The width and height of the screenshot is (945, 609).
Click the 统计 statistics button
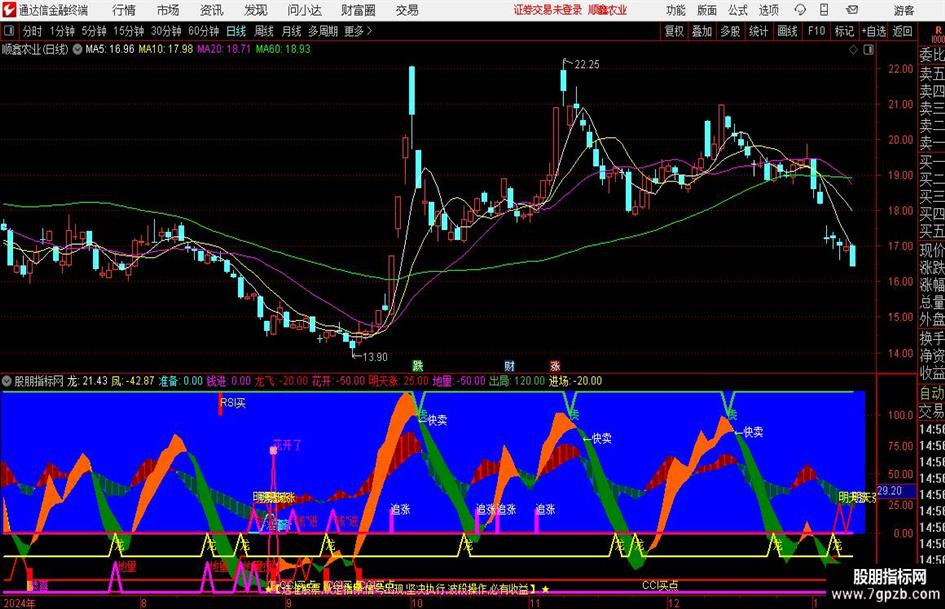click(x=758, y=31)
